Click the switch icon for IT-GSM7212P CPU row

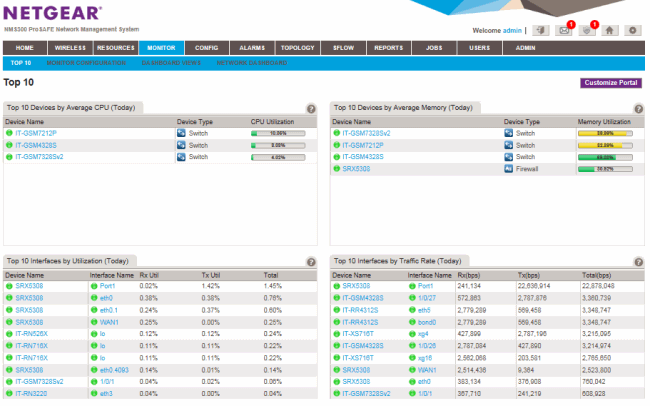click(x=182, y=132)
